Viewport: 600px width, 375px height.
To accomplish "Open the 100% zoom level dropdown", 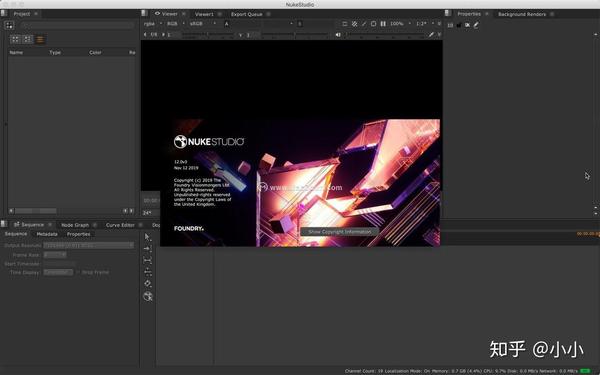I will coord(400,24).
